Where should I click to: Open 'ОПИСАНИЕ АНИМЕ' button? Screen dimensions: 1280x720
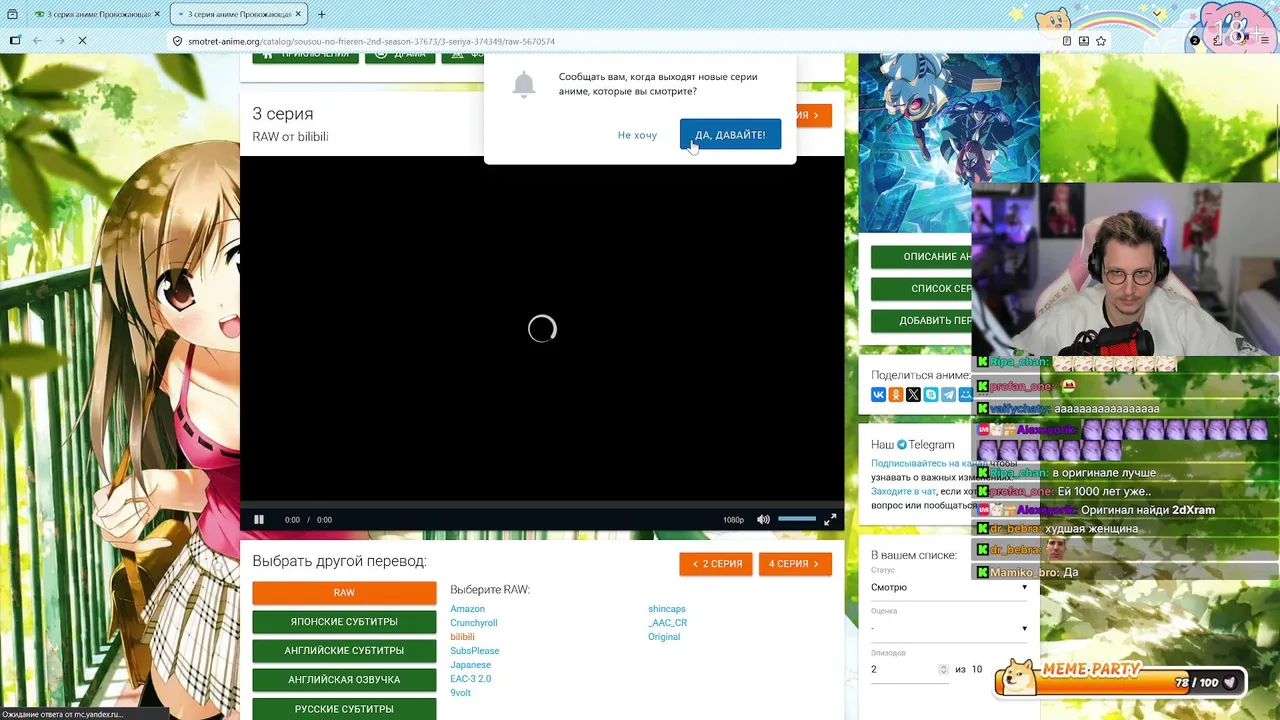[x=921, y=257]
